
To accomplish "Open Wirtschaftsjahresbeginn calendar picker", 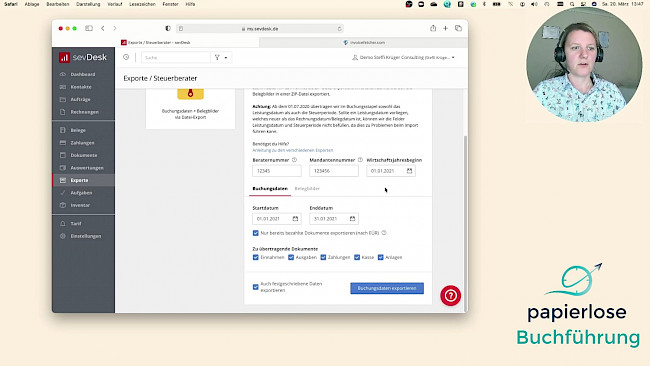I will coord(409,171).
